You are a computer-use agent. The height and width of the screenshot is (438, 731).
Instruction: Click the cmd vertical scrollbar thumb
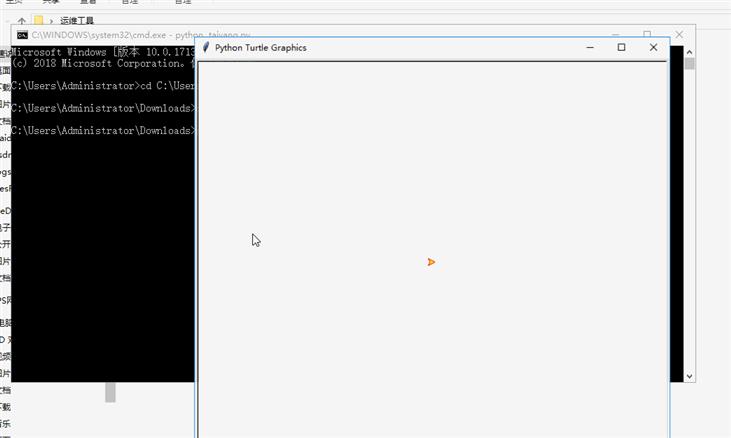click(x=689, y=64)
